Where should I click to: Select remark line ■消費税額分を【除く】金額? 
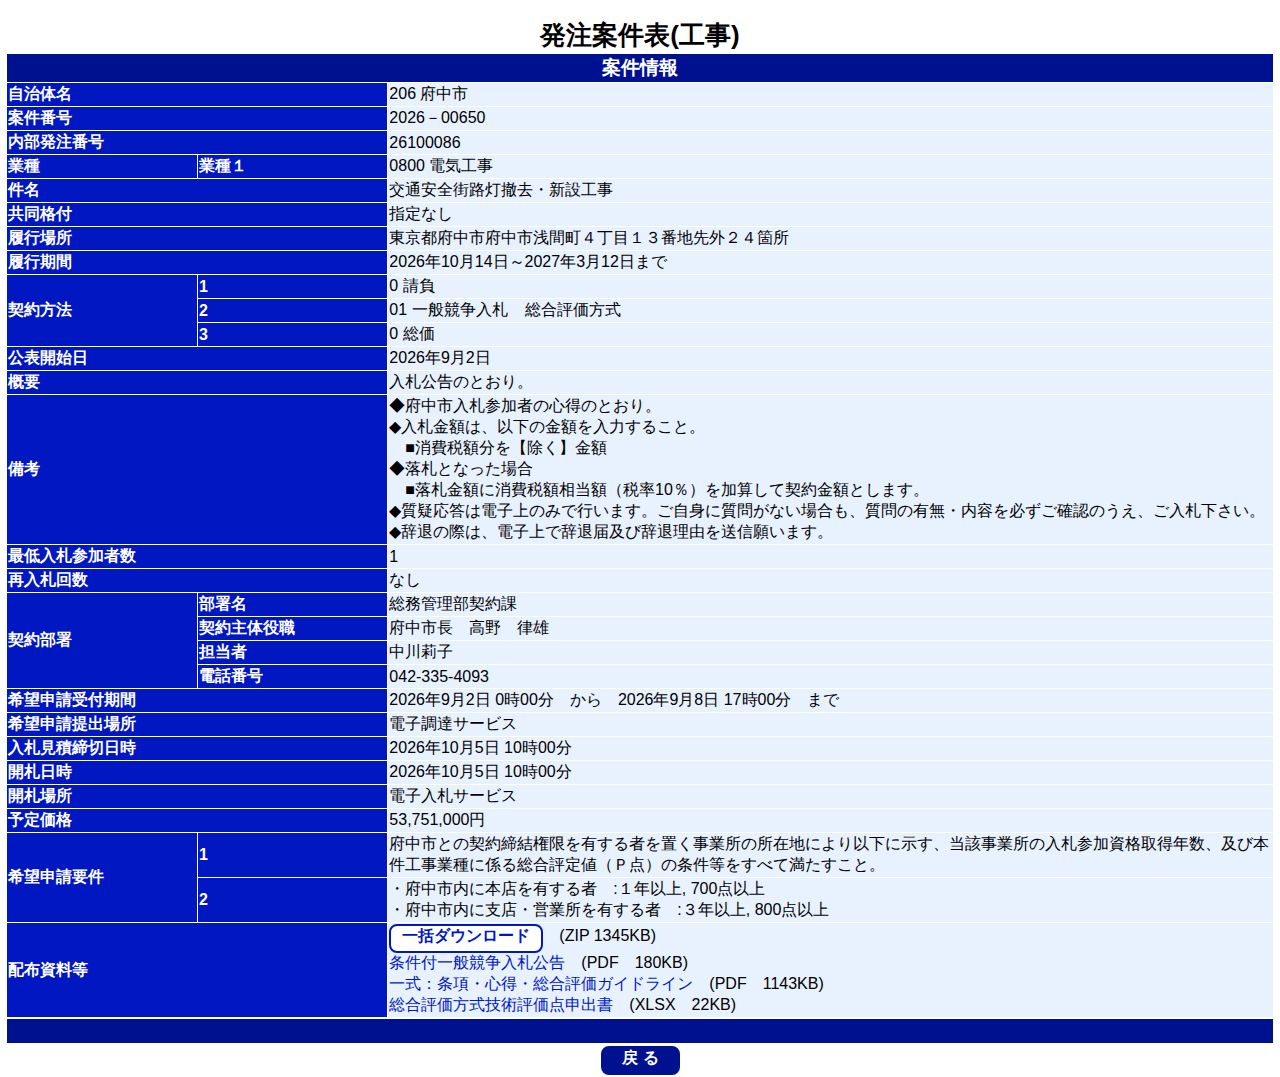pos(506,448)
